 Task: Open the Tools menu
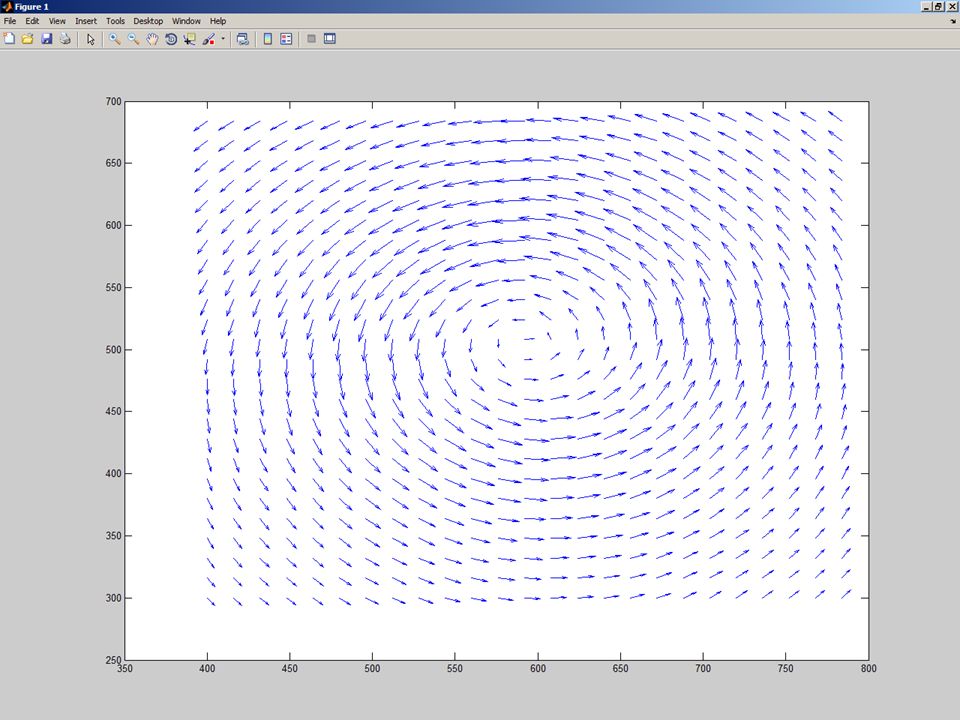point(115,21)
